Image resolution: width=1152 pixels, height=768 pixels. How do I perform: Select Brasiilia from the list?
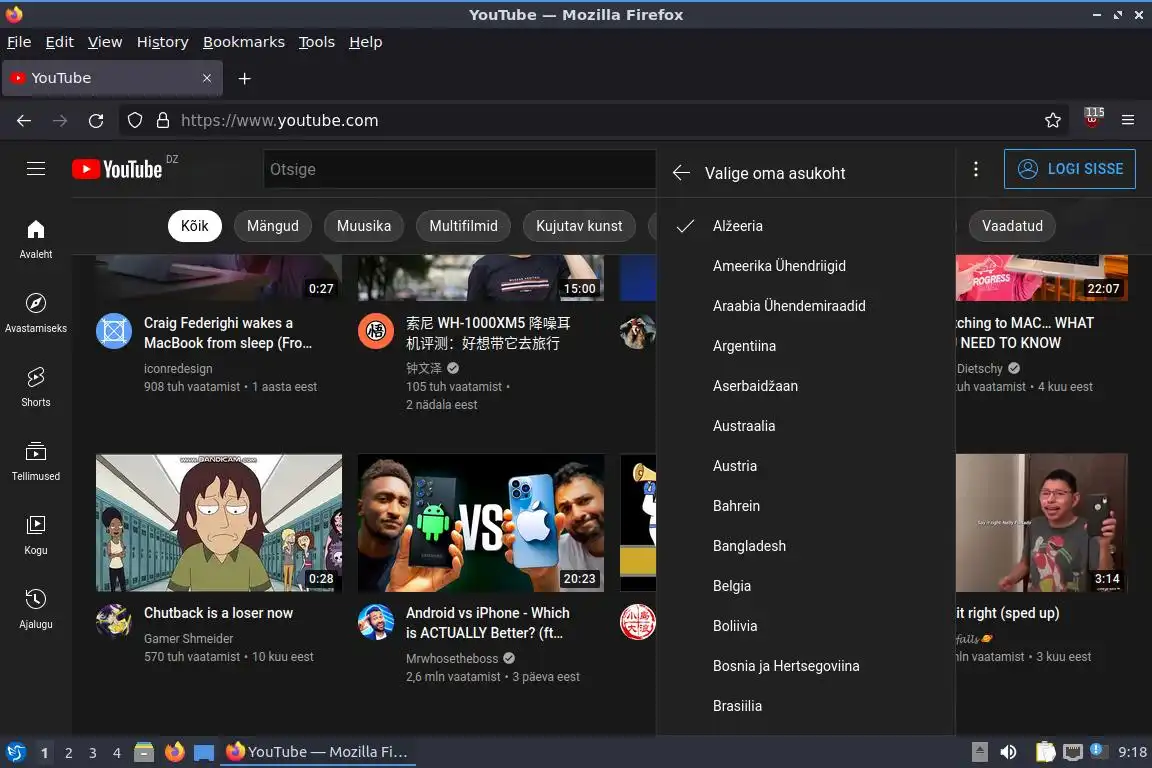[806, 706]
